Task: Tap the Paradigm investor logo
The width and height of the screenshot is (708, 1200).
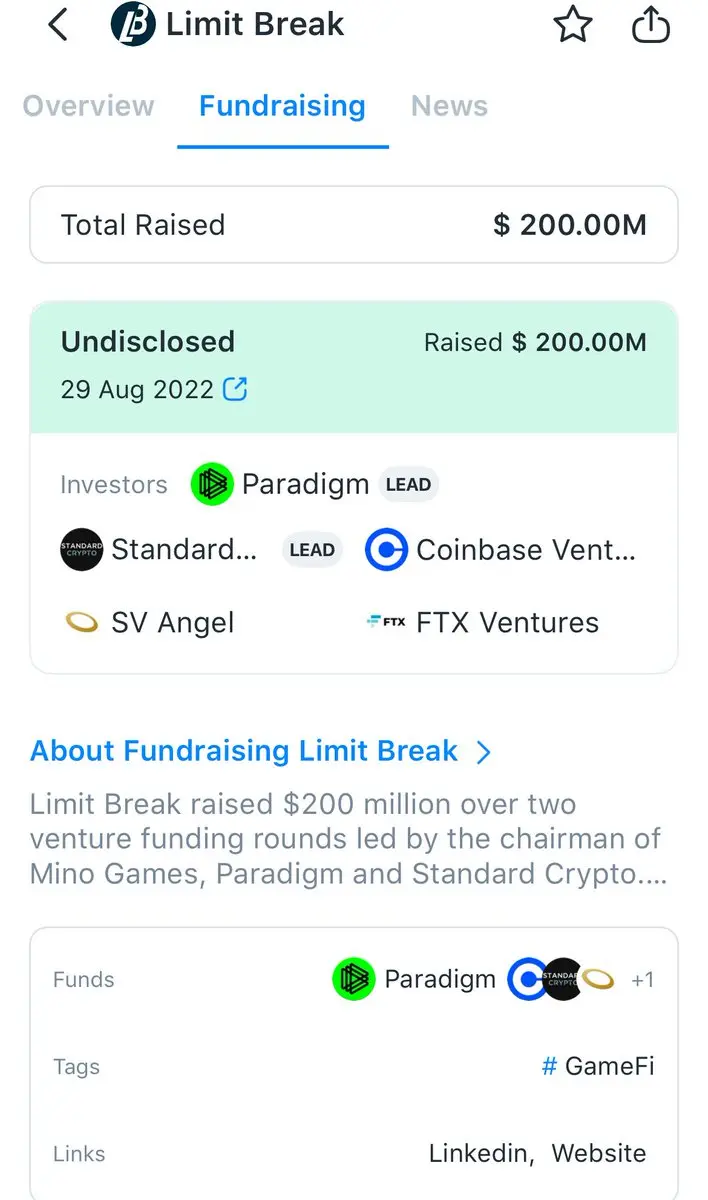Action: pos(212,485)
